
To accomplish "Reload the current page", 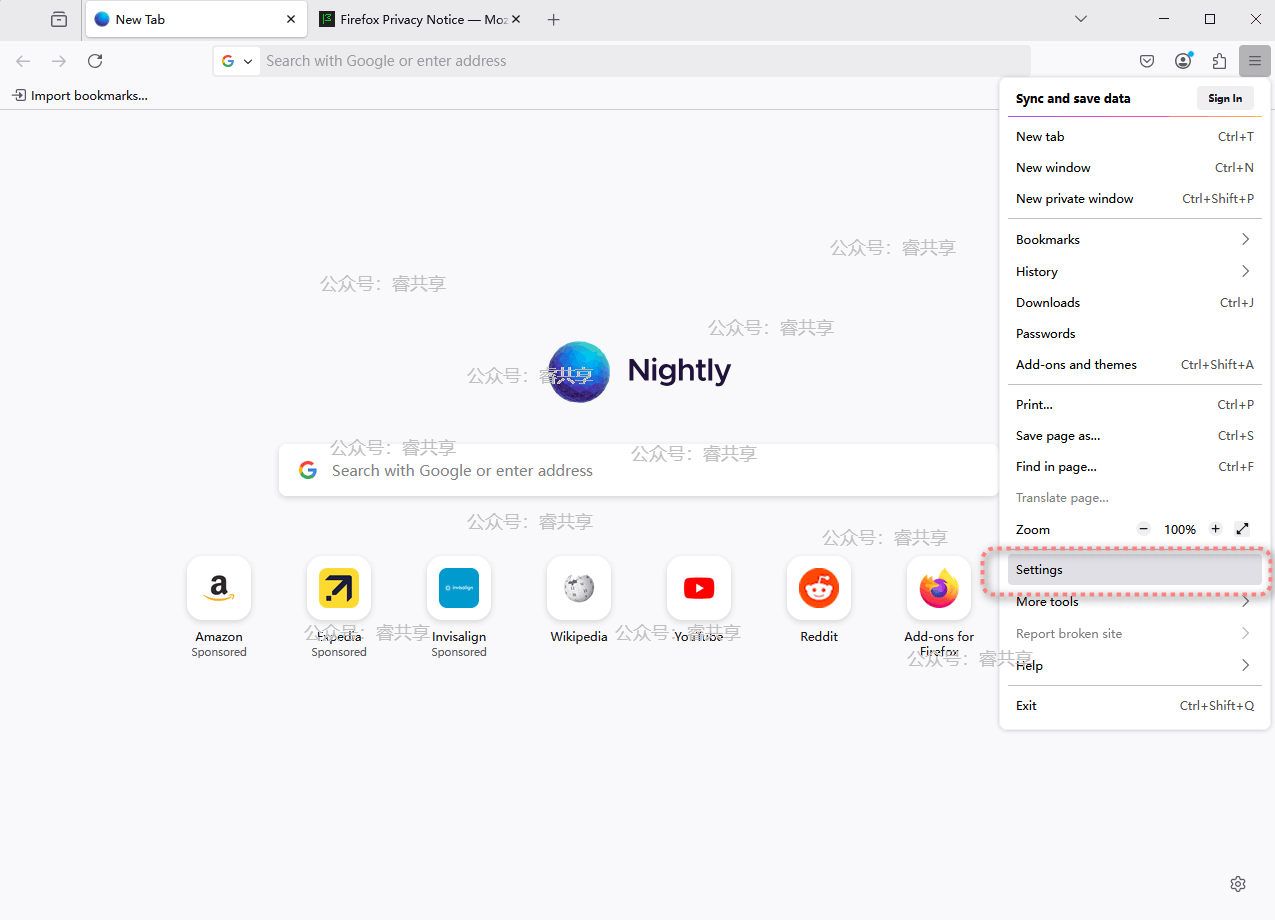I will 95,61.
